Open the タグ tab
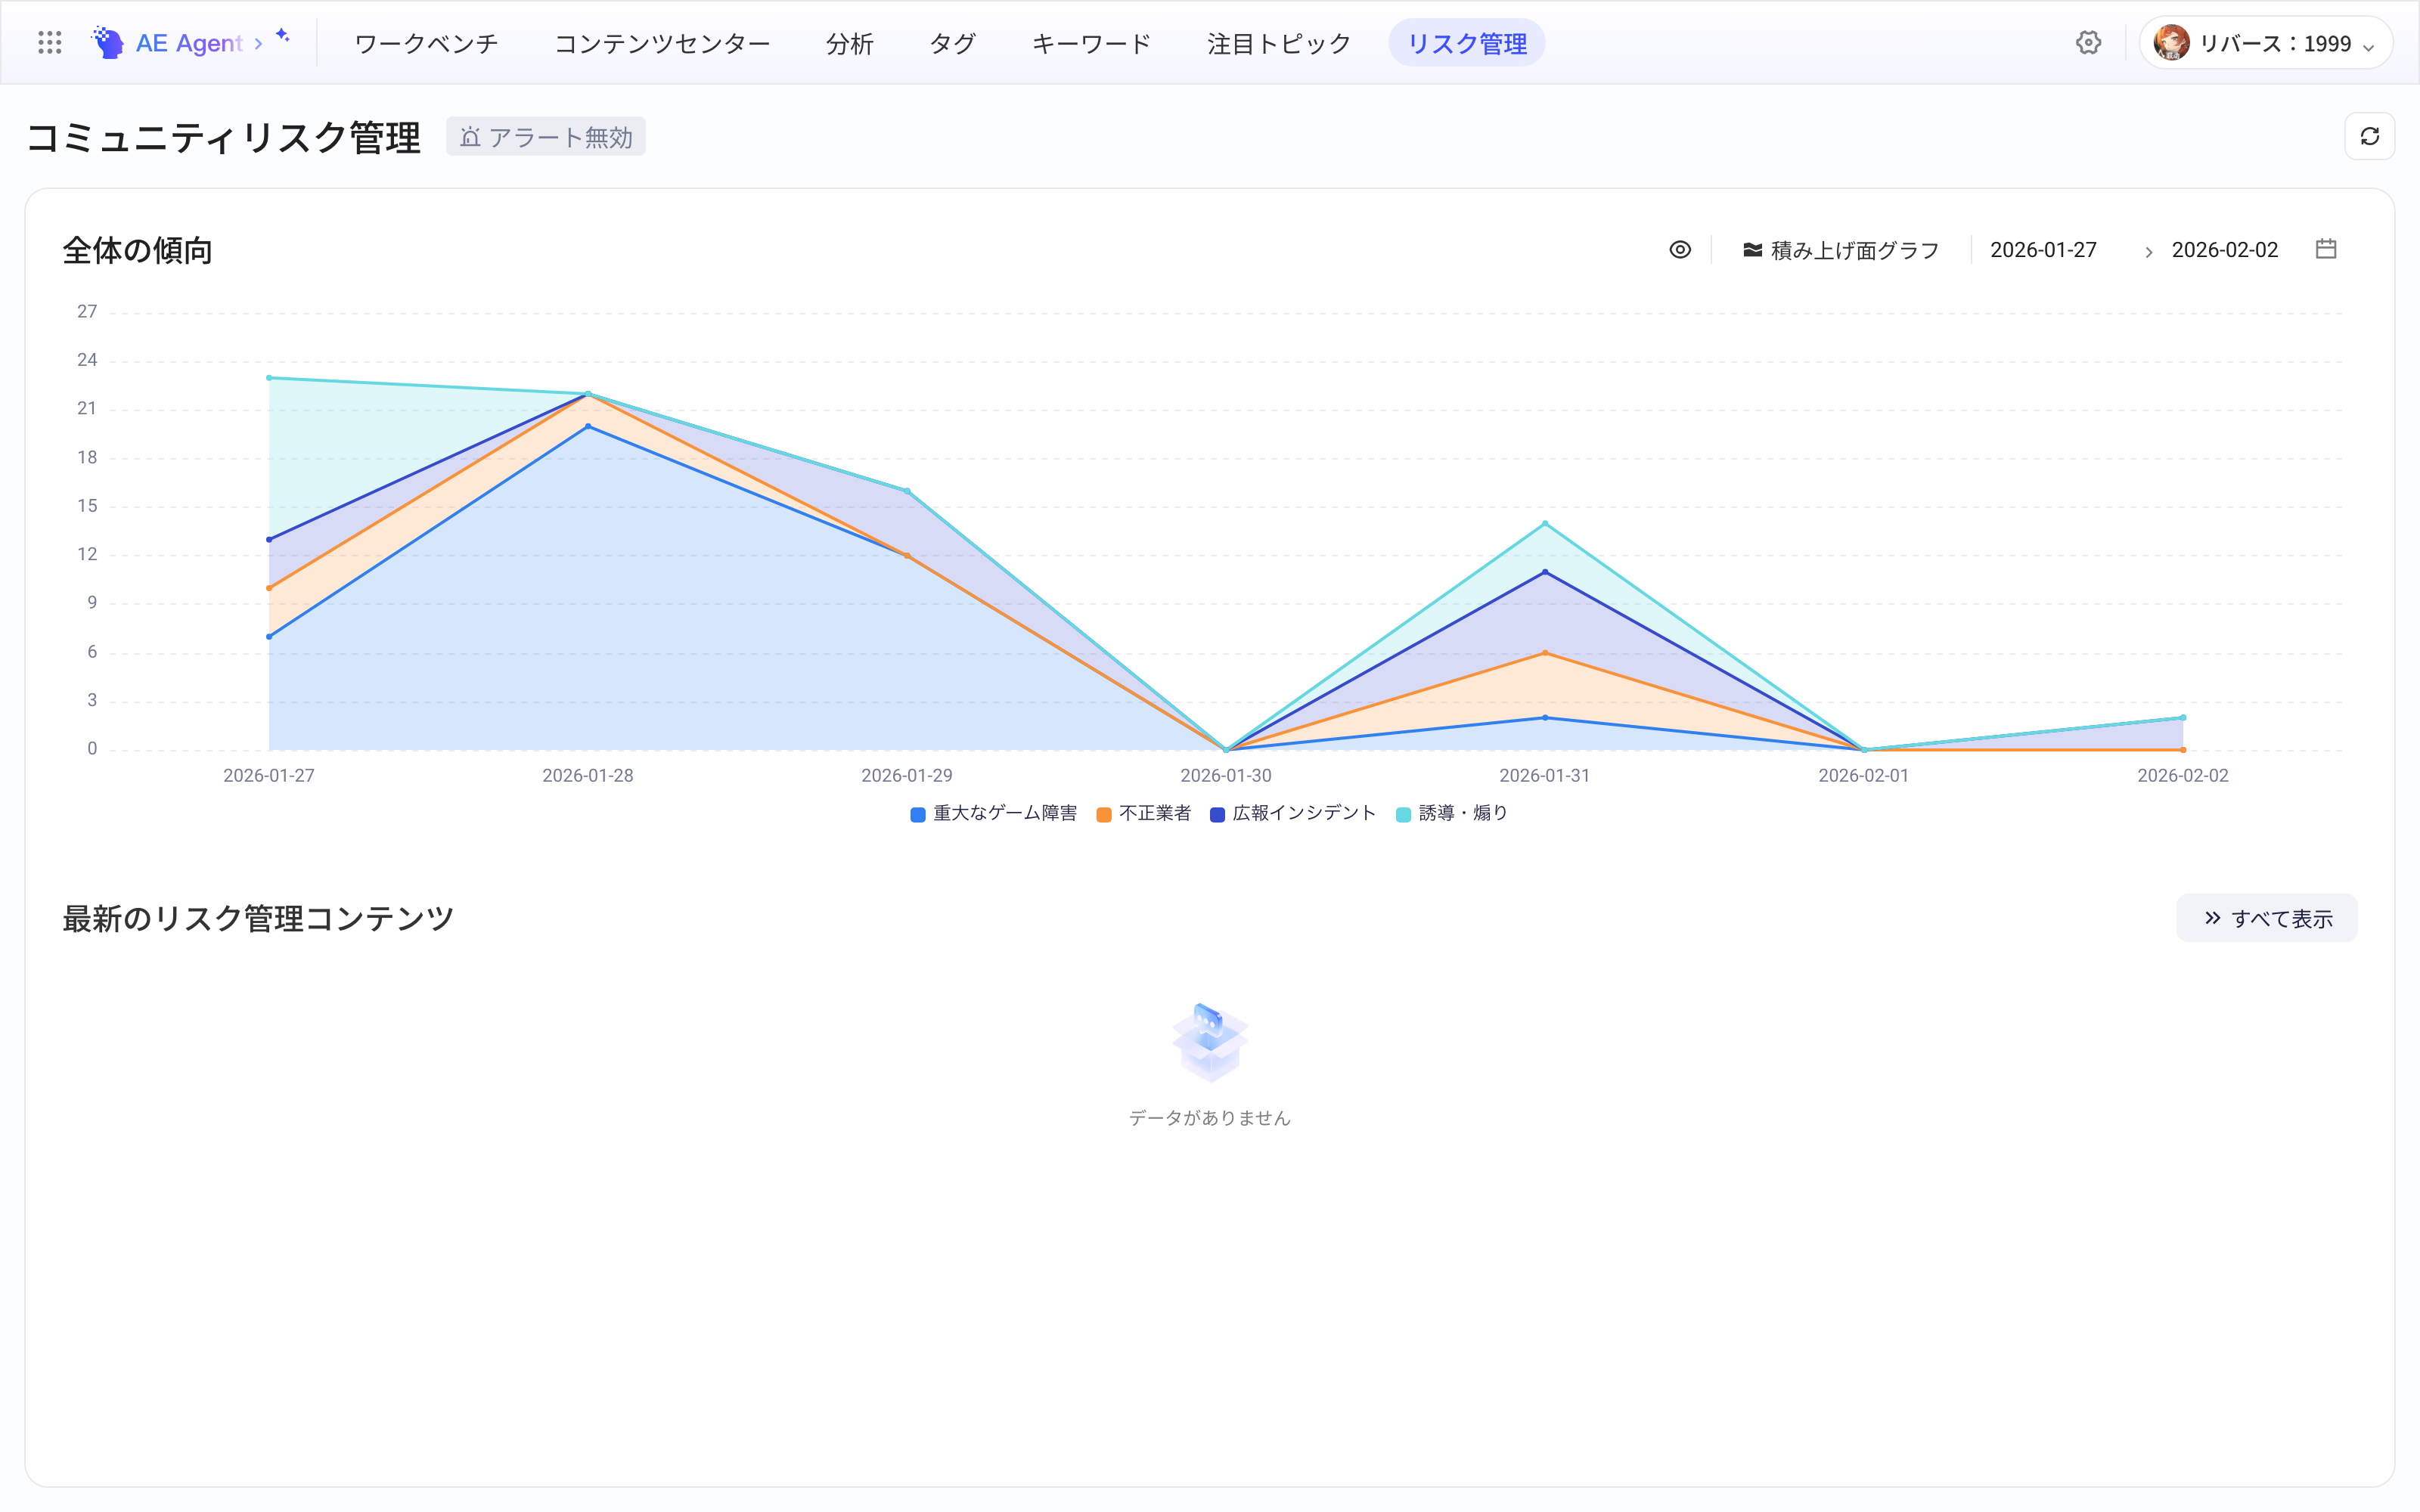2420x1512 pixels. click(952, 43)
